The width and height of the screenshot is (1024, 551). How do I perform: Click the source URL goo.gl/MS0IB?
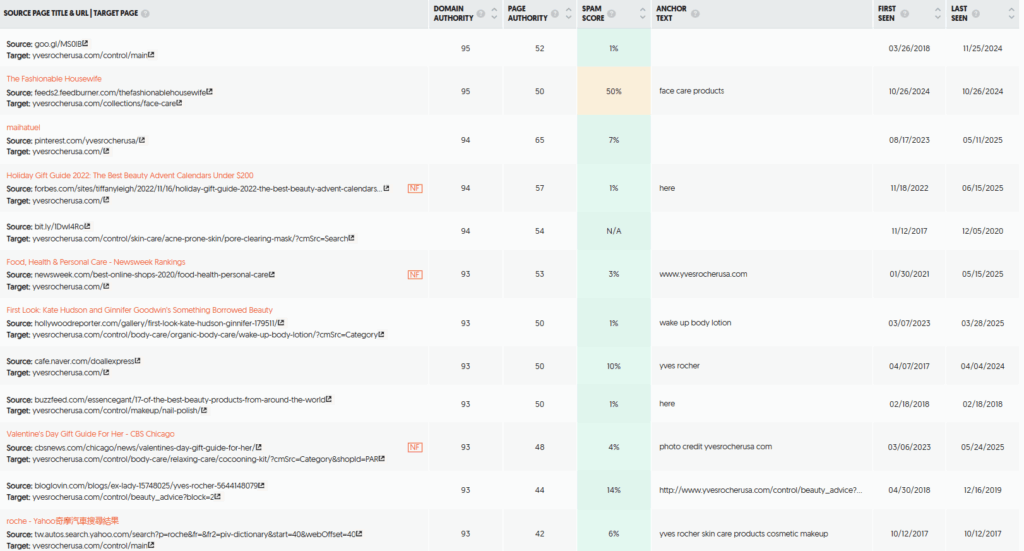[58, 44]
